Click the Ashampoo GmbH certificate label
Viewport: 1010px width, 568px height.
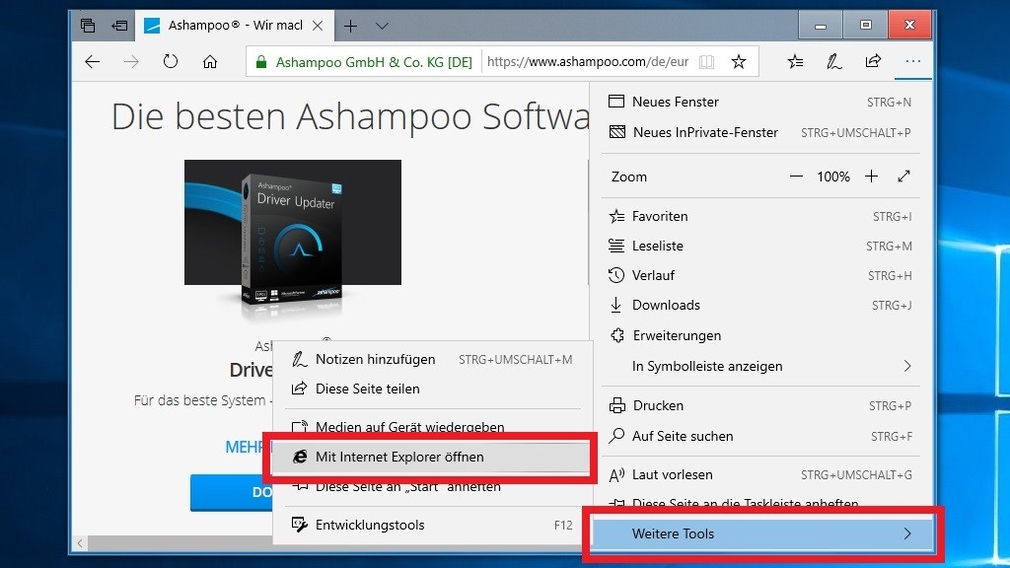tap(374, 62)
